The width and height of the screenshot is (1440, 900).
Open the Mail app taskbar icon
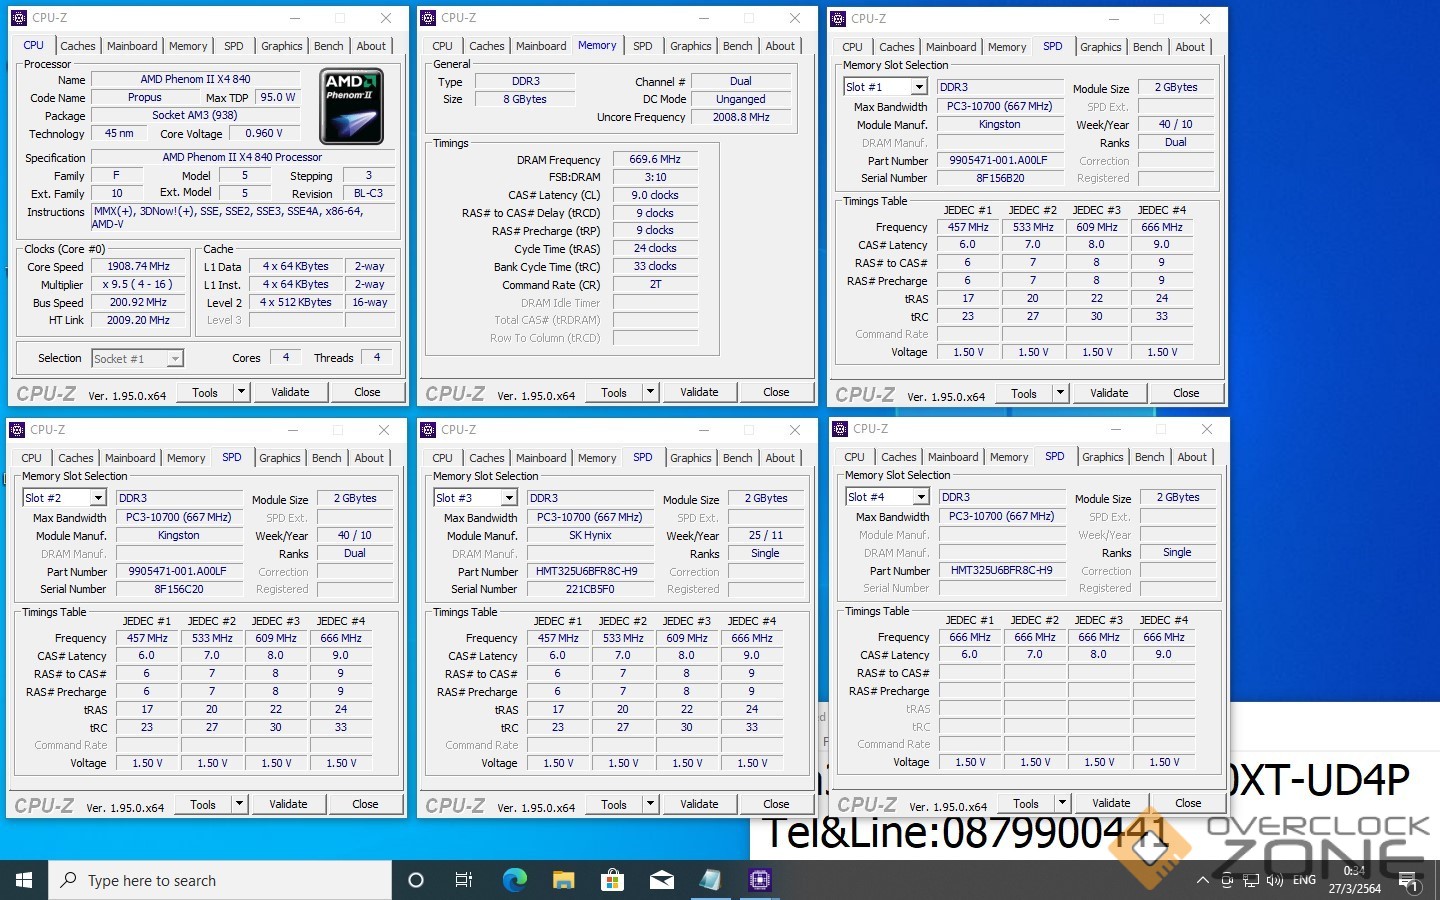click(661, 880)
